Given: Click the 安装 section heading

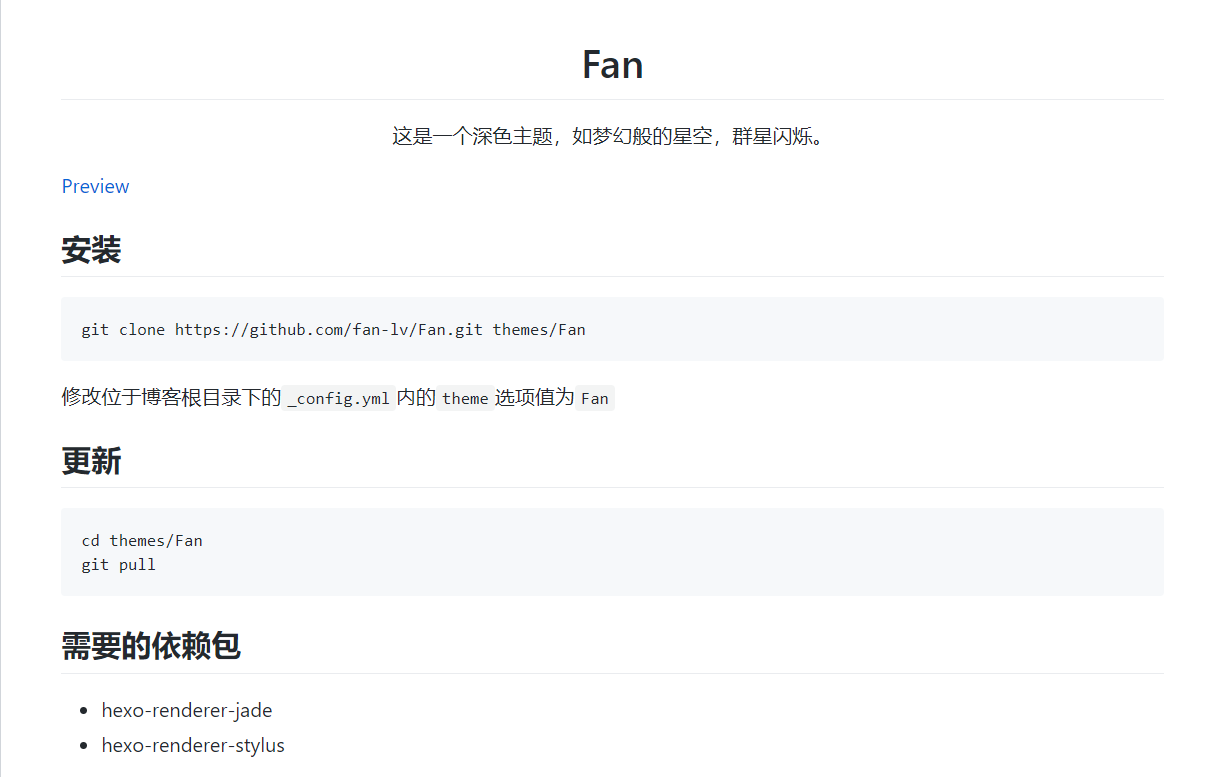Looking at the screenshot, I should 91,250.
